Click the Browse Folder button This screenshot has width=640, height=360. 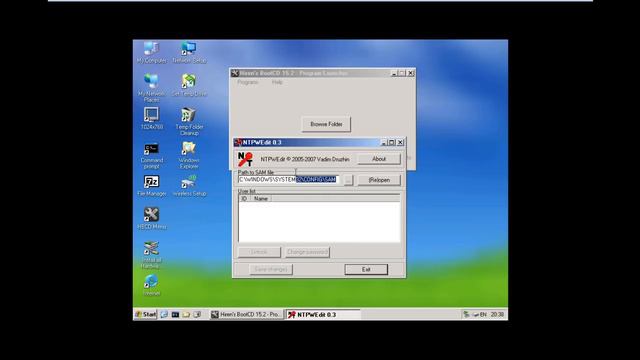coord(326,124)
